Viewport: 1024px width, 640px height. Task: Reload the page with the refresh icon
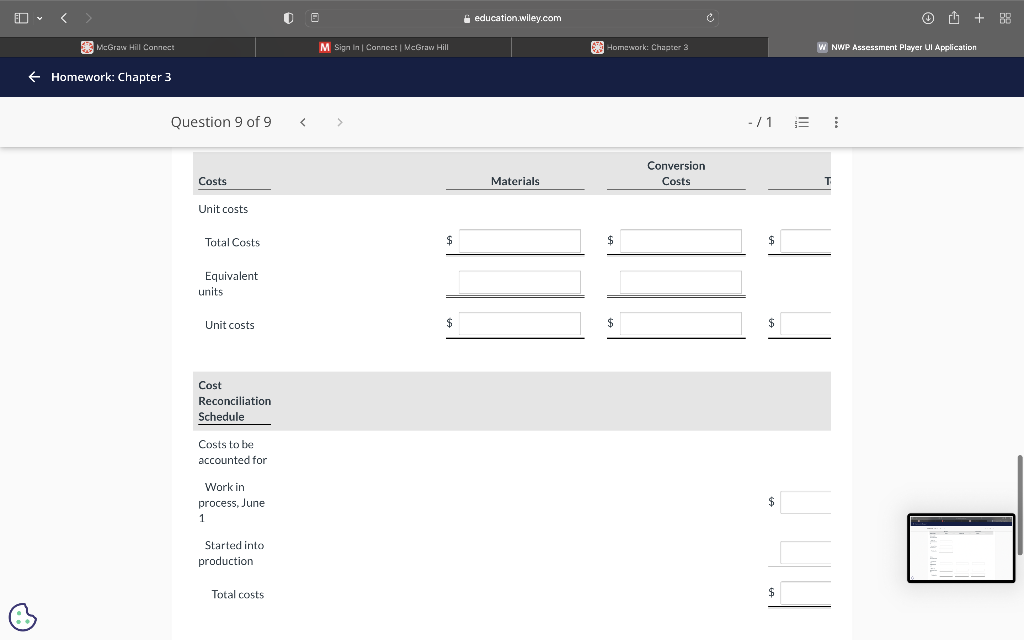710,18
